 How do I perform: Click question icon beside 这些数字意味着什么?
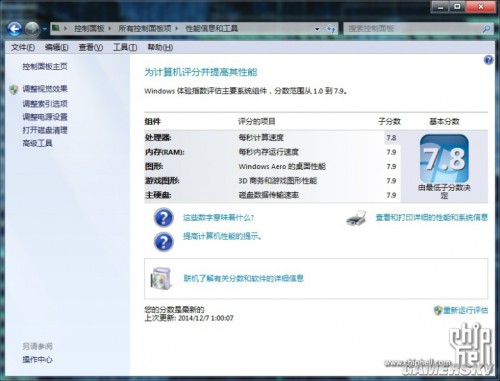pyautogui.click(x=164, y=218)
